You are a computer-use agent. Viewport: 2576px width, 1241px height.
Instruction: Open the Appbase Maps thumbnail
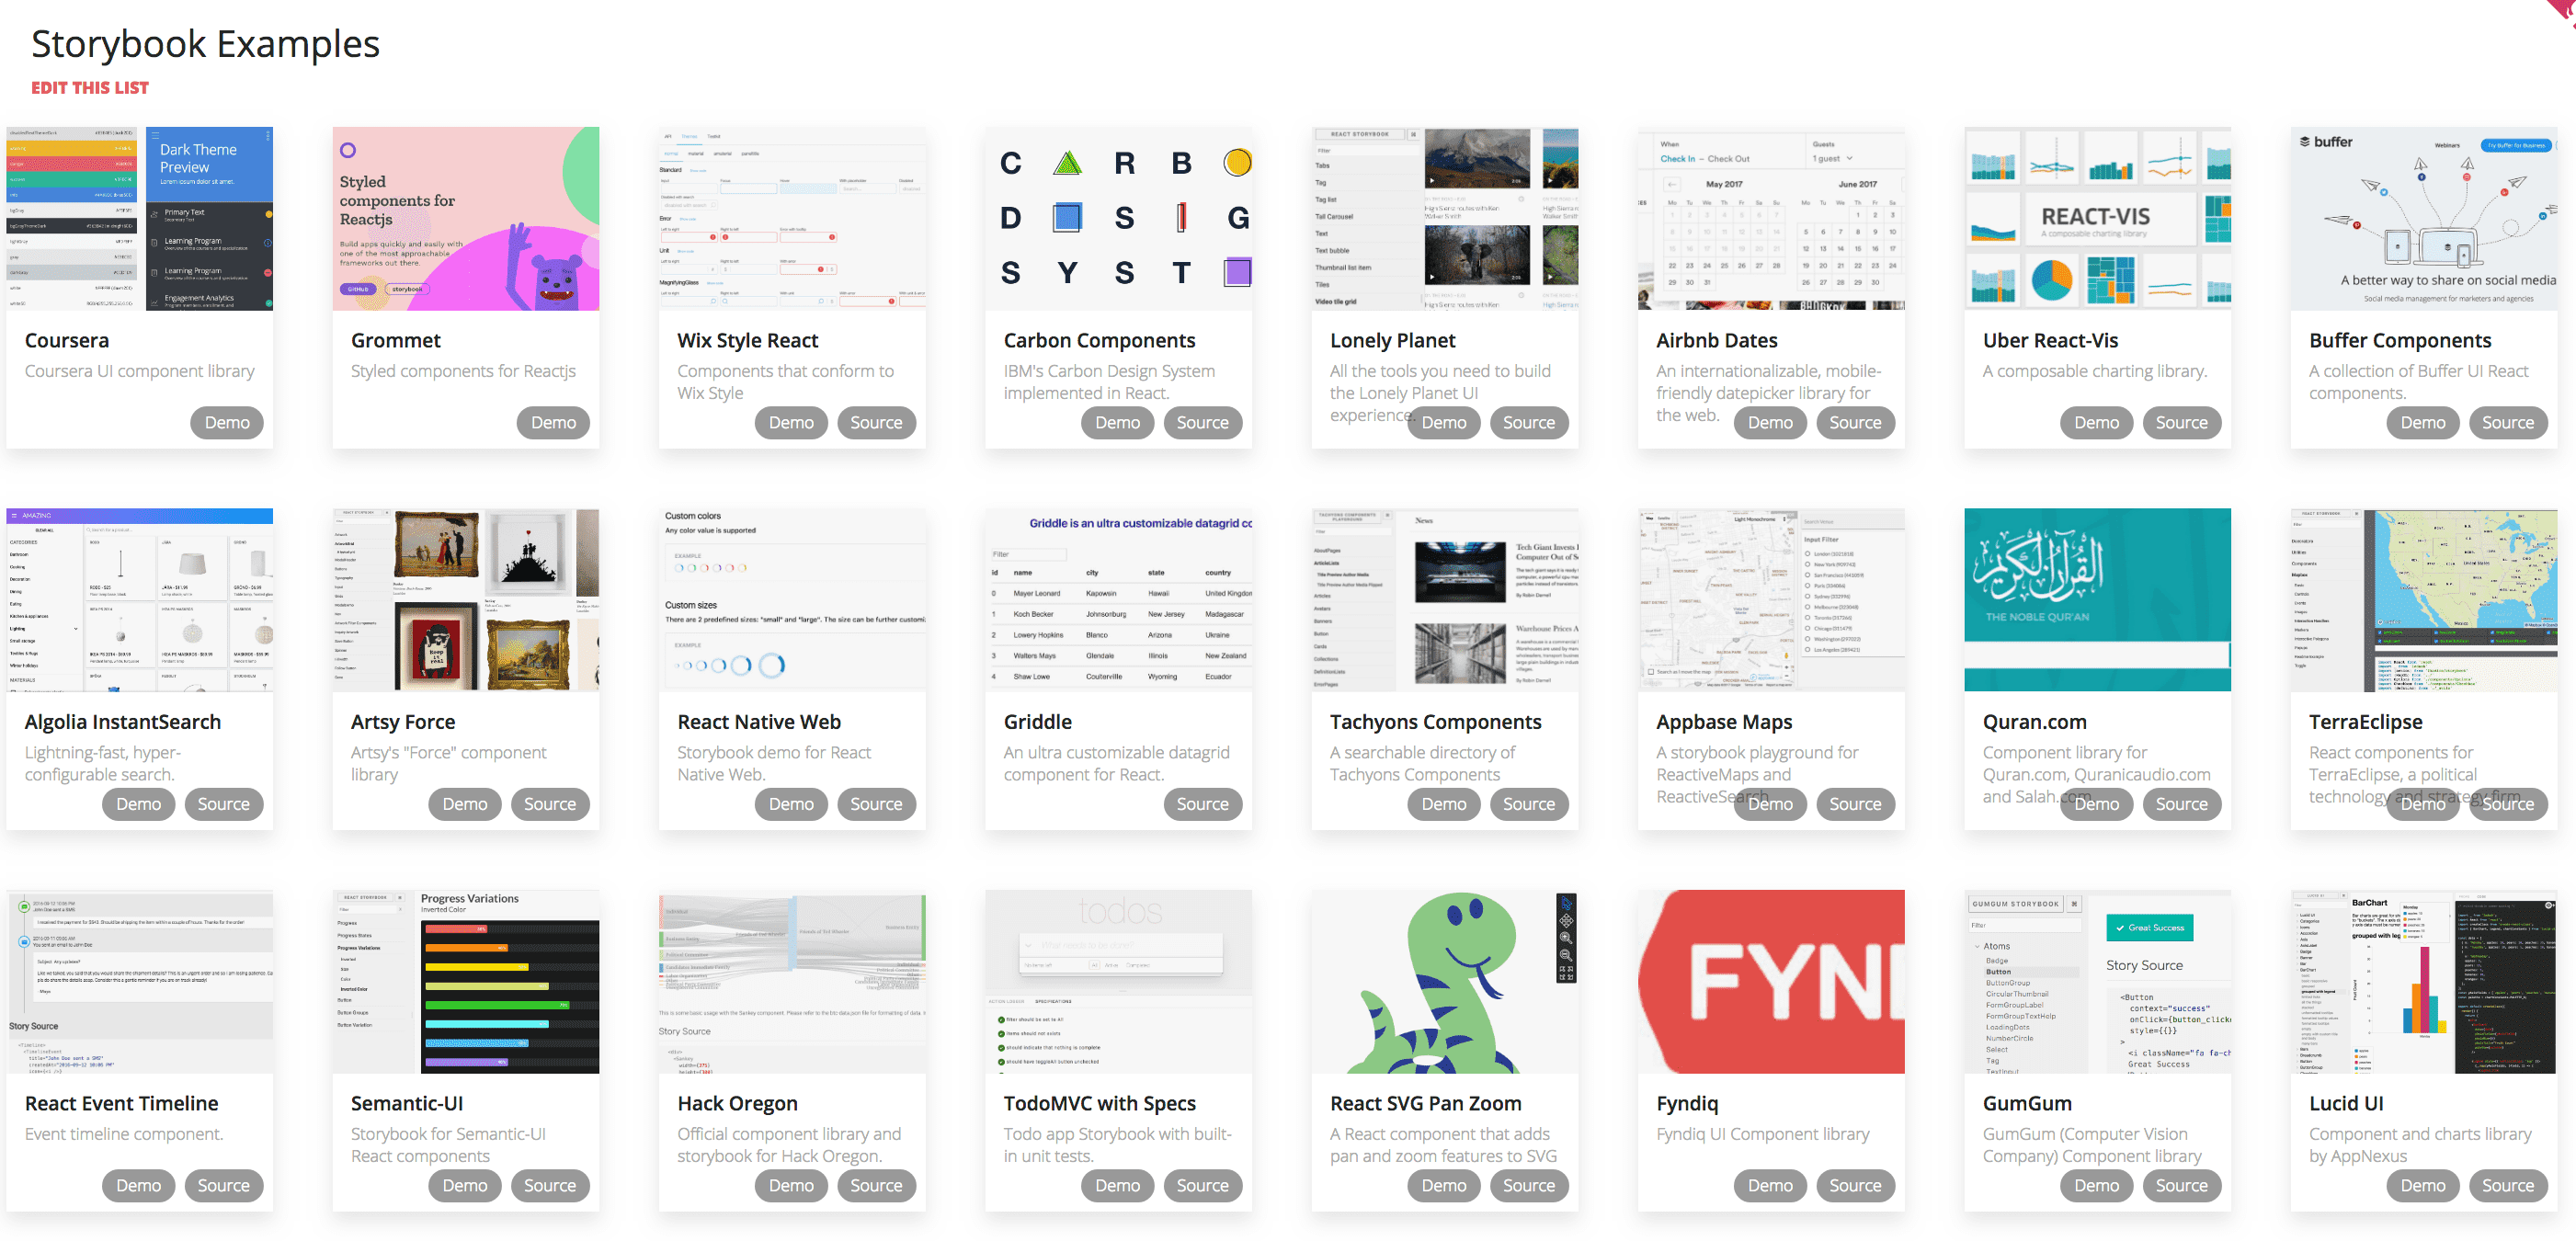coord(1771,600)
